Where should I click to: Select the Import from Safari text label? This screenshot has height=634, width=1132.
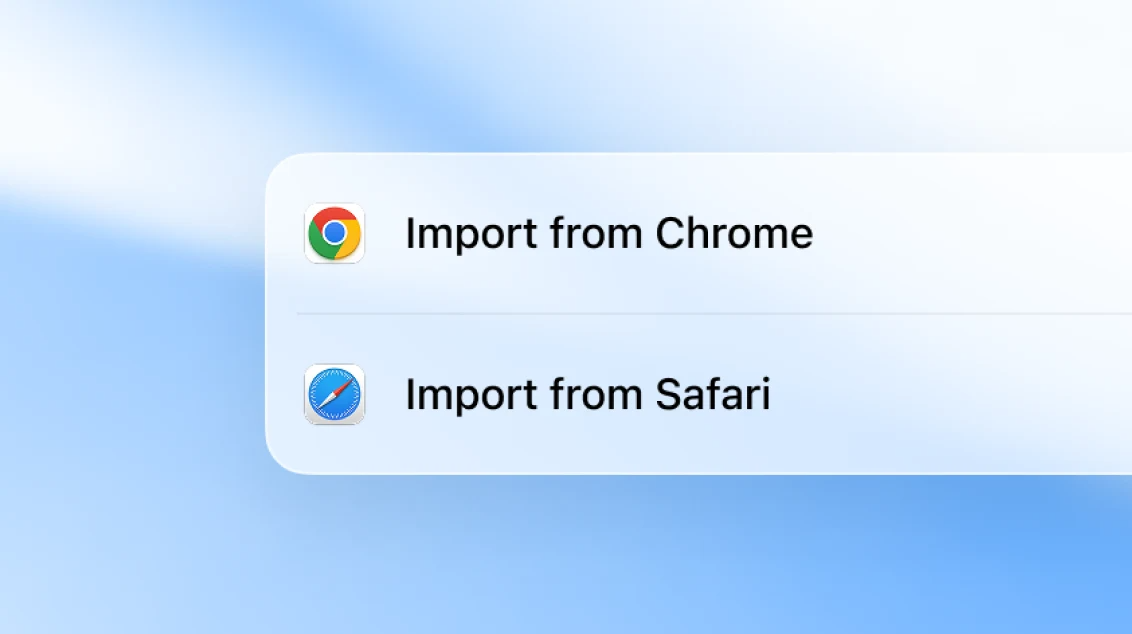point(588,394)
